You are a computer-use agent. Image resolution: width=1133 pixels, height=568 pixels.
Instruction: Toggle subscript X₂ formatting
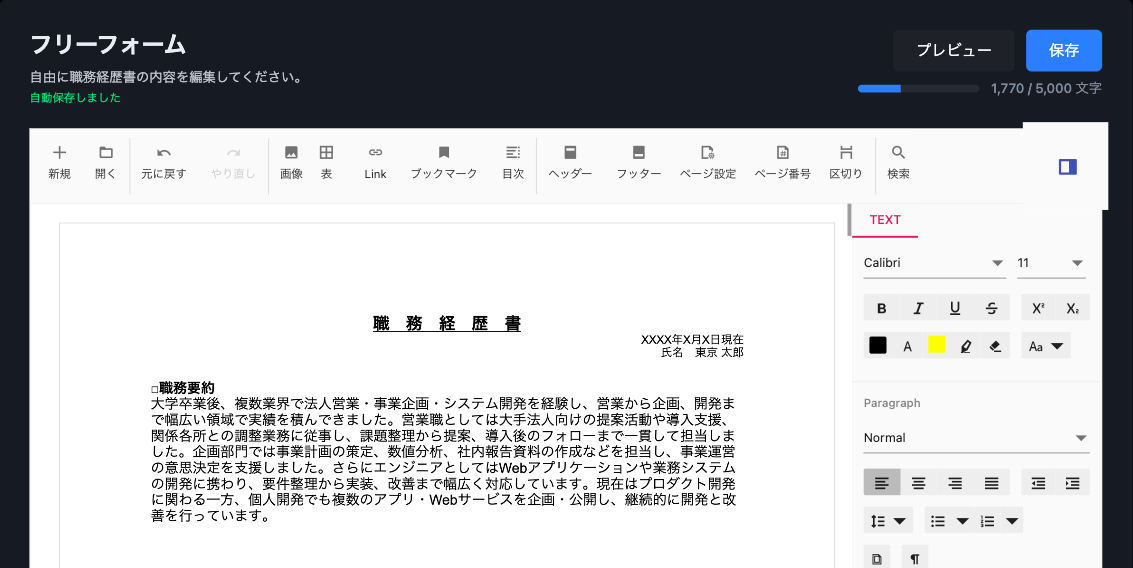[x=1072, y=308]
